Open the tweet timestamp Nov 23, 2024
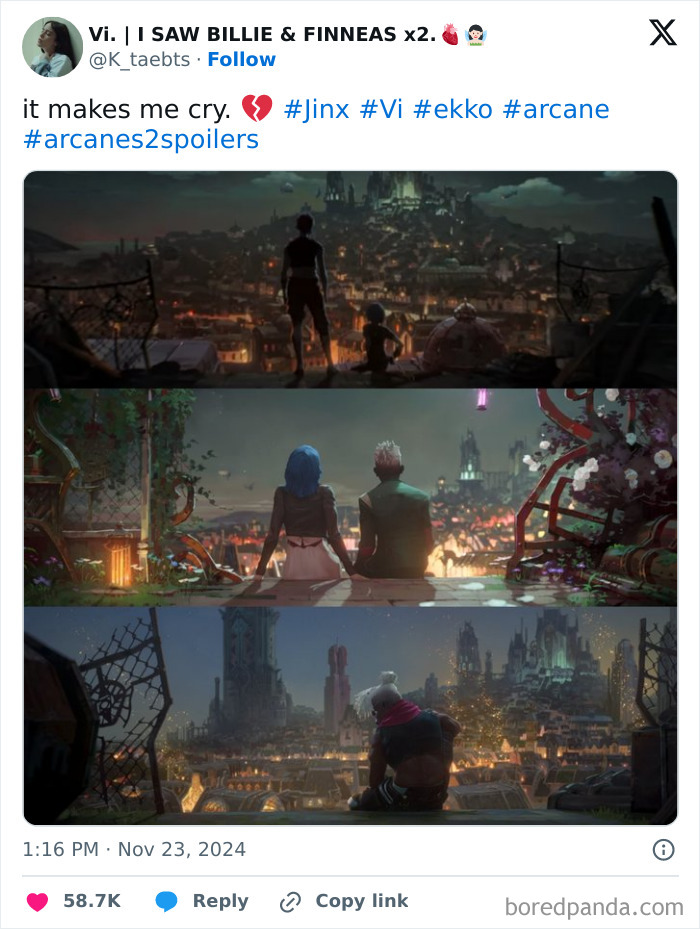700x929 pixels. pos(134,850)
